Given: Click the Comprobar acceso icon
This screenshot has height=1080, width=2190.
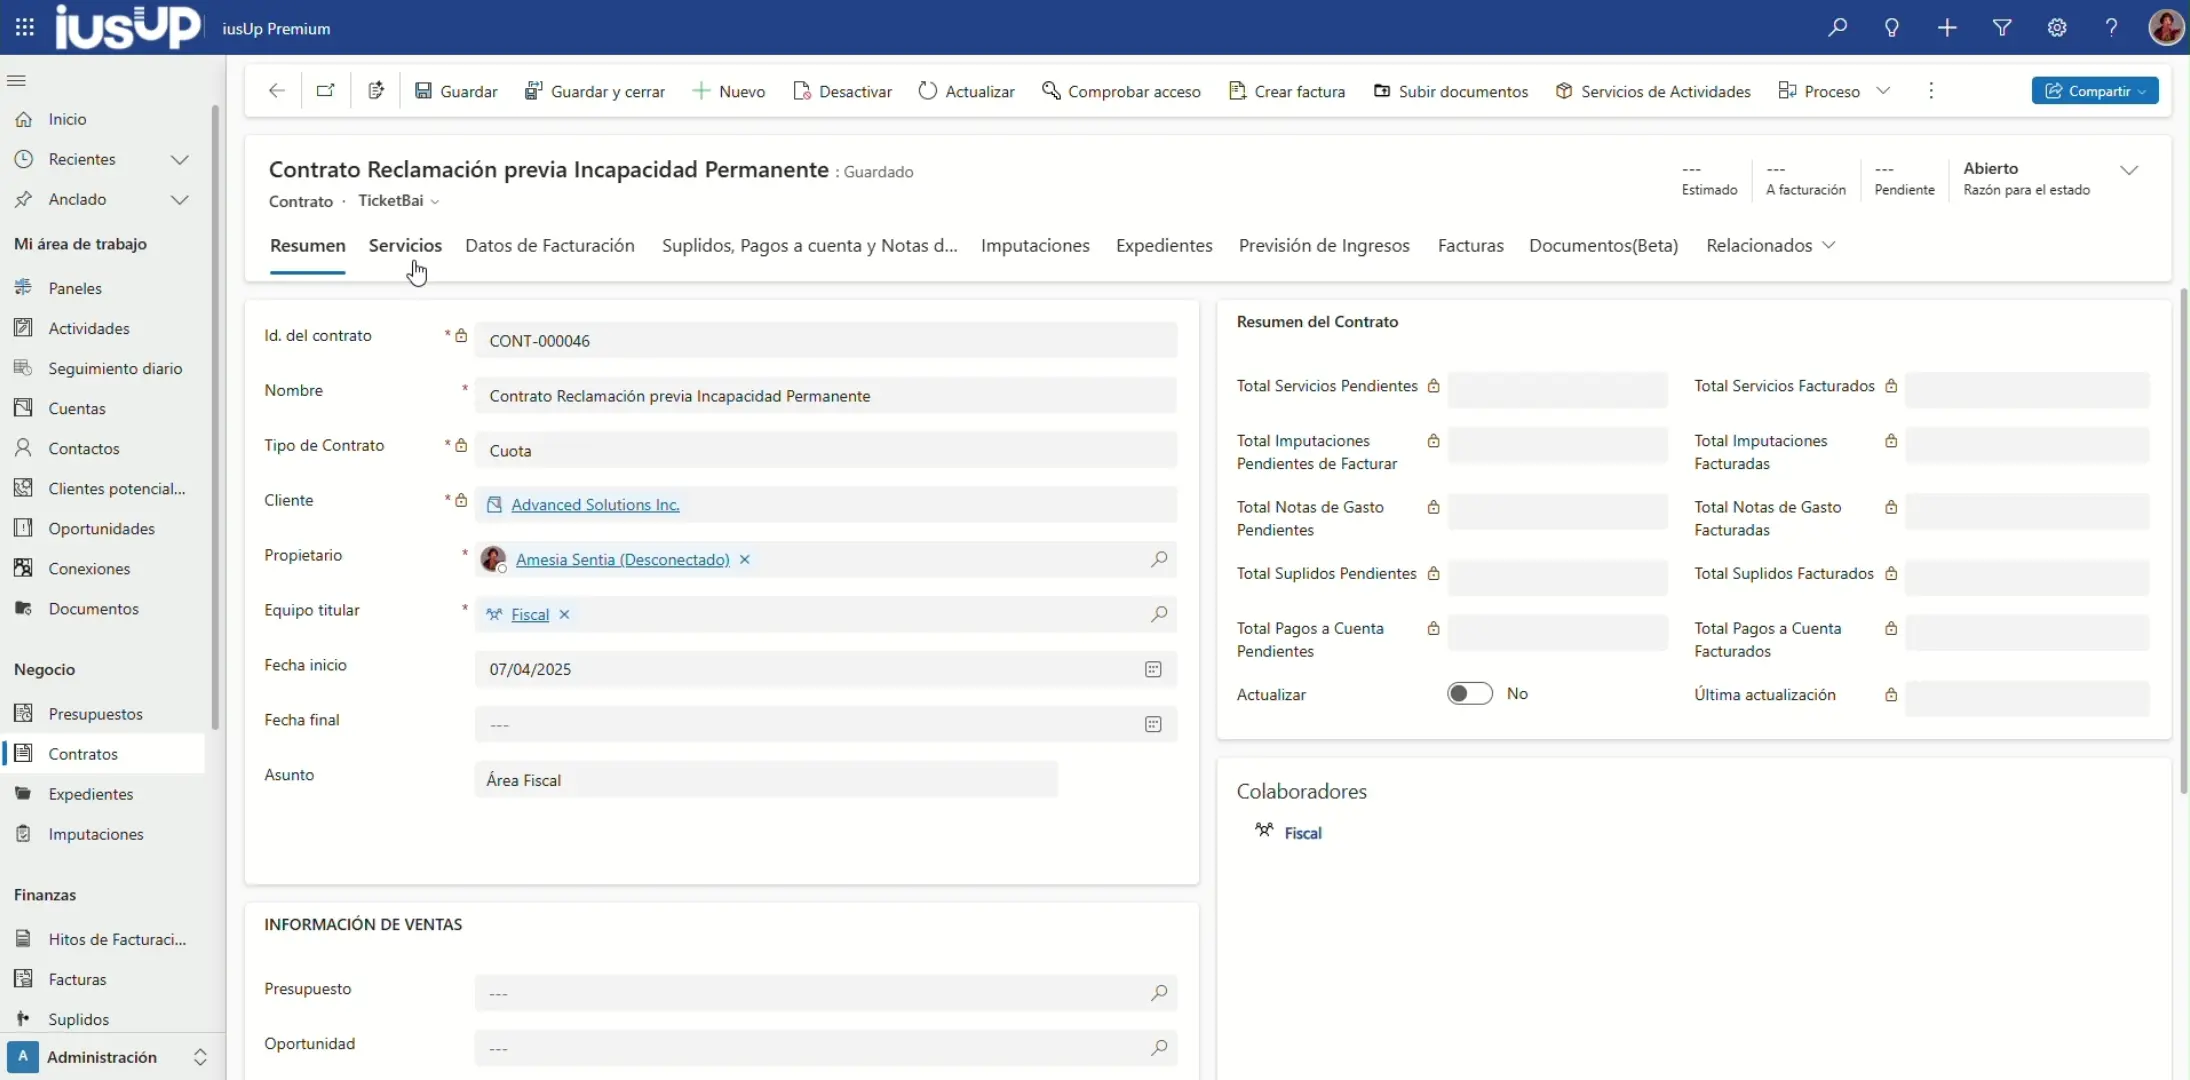Looking at the screenshot, I should 1051,91.
